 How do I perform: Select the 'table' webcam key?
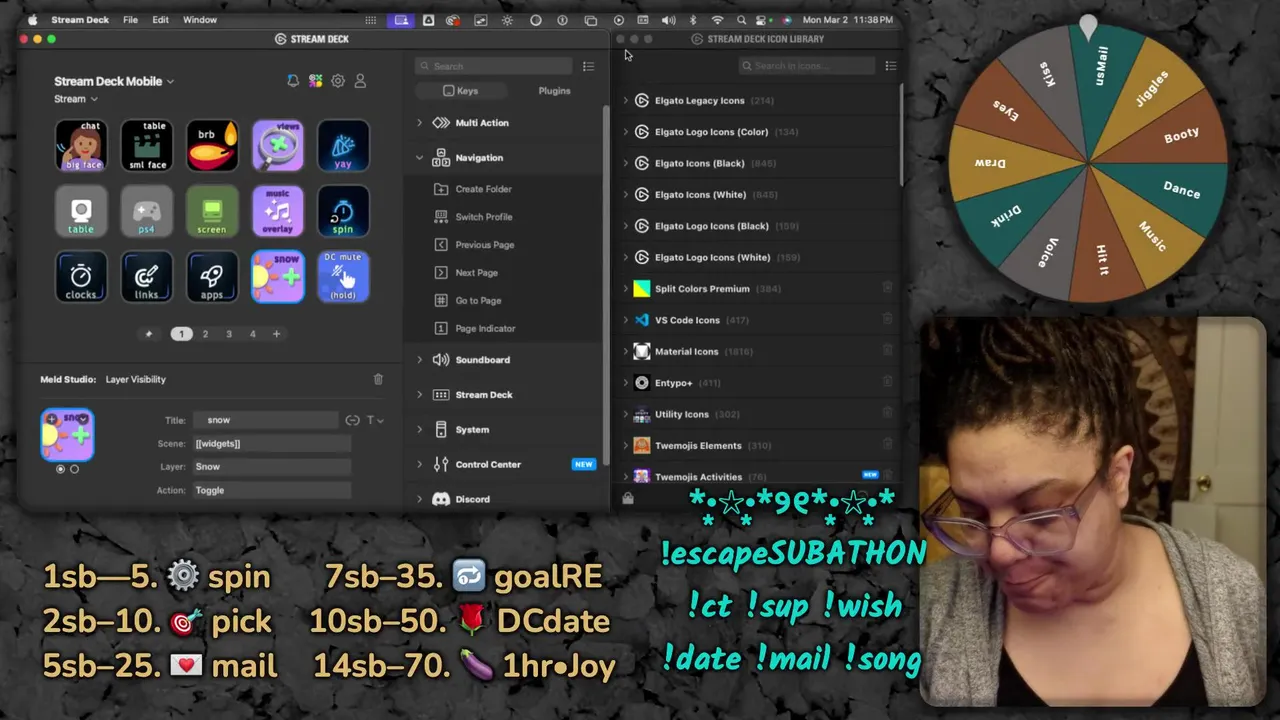pos(81,212)
